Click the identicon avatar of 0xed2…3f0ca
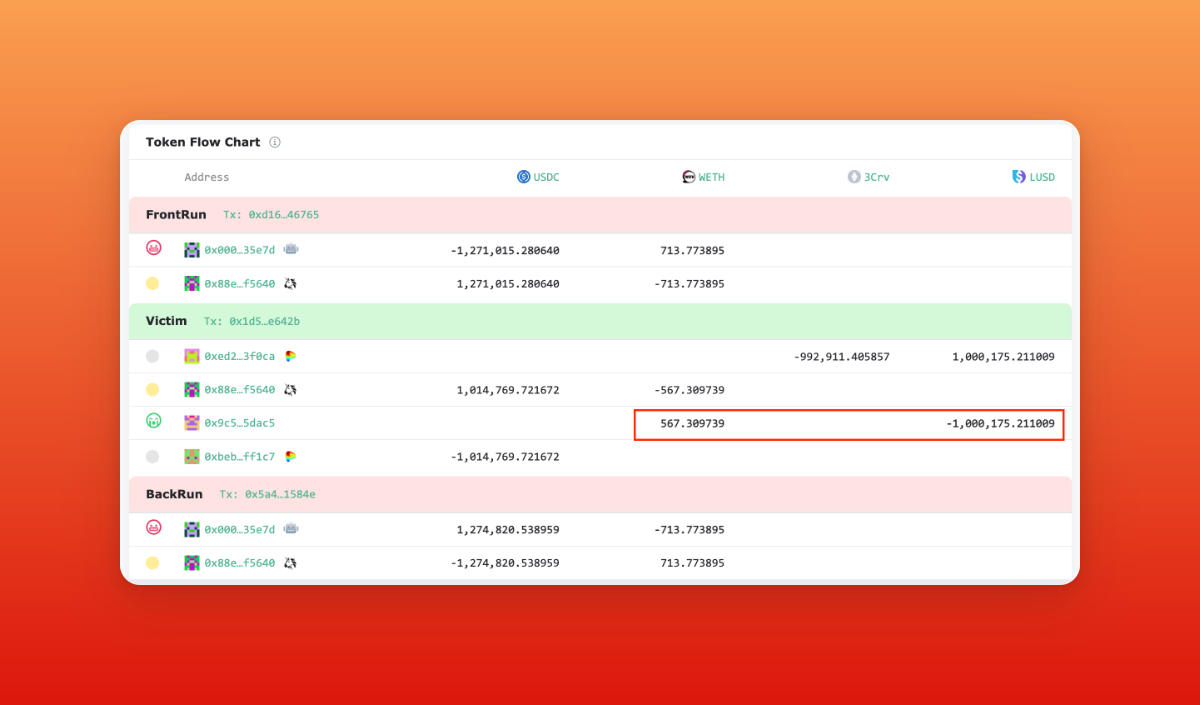The width and height of the screenshot is (1200, 705). pos(192,356)
